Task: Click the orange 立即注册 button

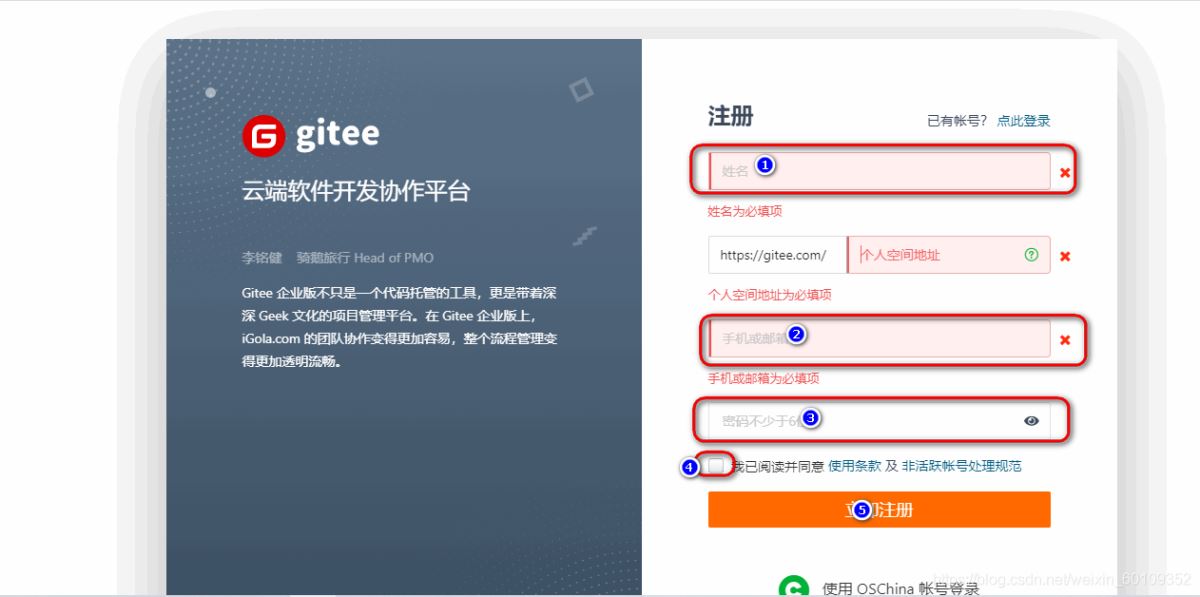Action: [879, 509]
